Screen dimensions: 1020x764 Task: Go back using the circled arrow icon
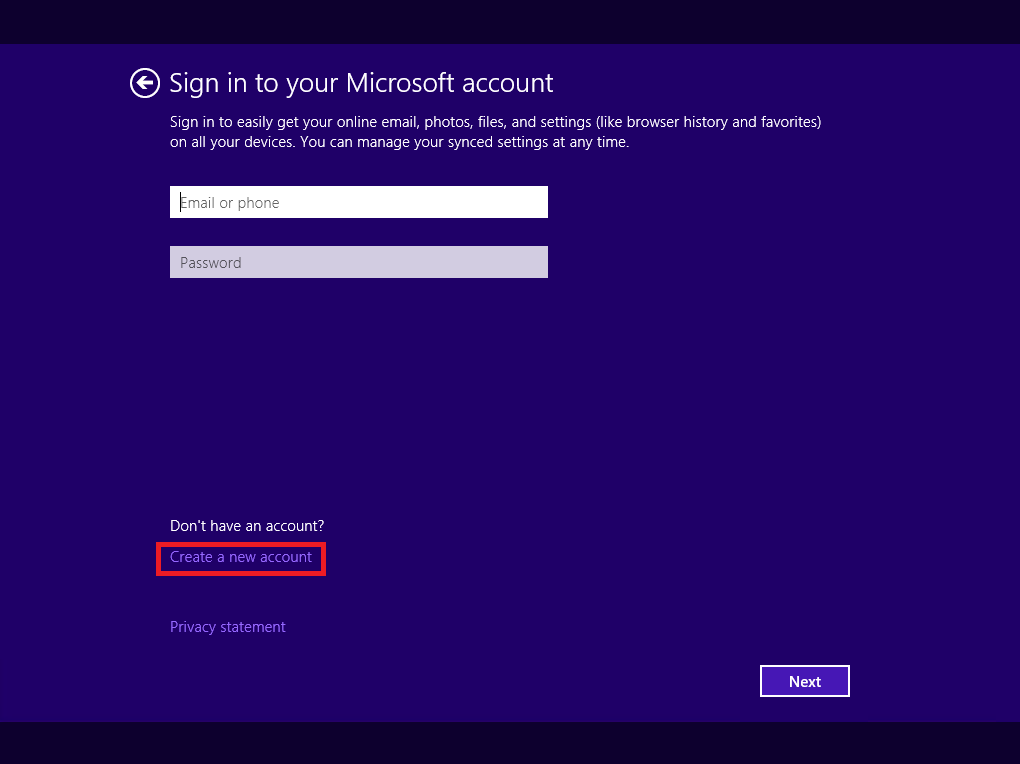(144, 83)
